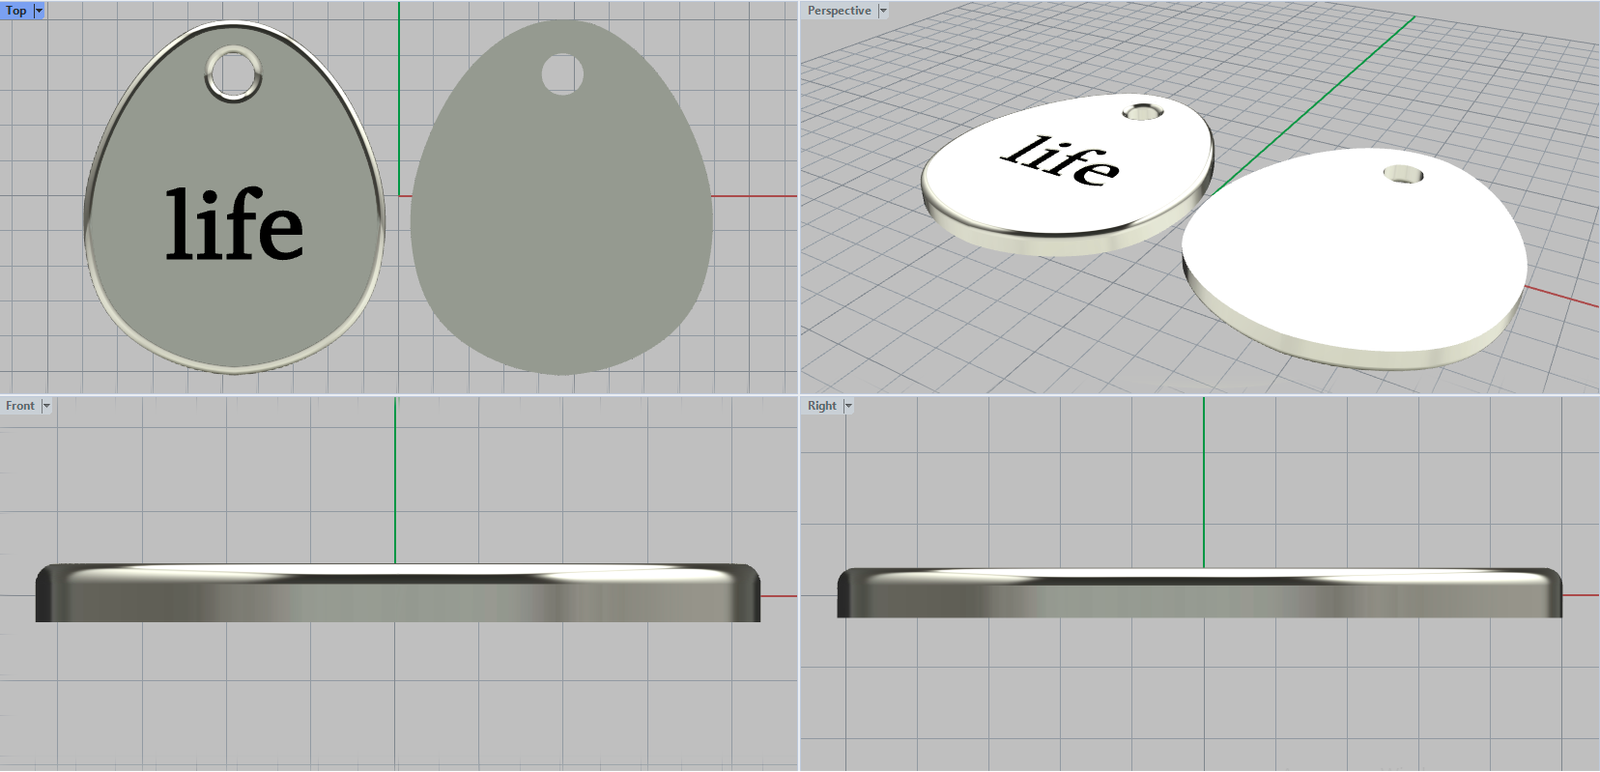Click the green Y-axis line in Front view
The width and height of the screenshot is (1600, 772).
point(395,480)
